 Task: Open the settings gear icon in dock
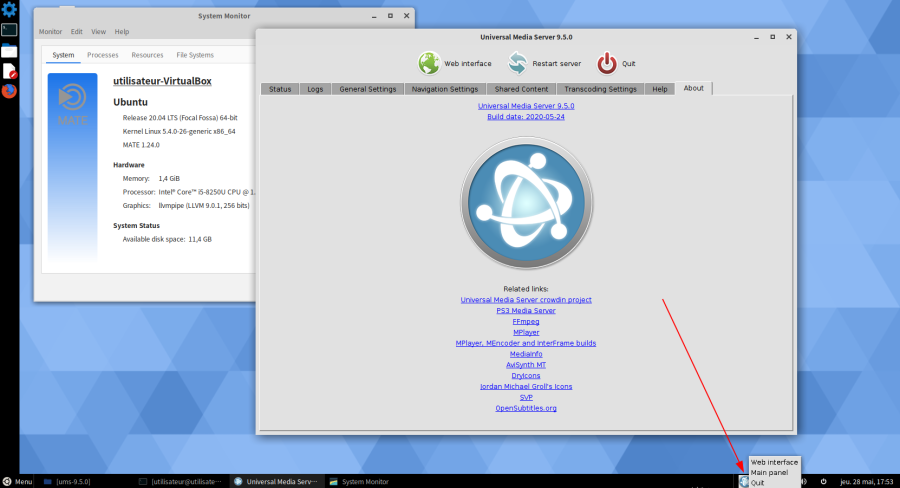9,10
